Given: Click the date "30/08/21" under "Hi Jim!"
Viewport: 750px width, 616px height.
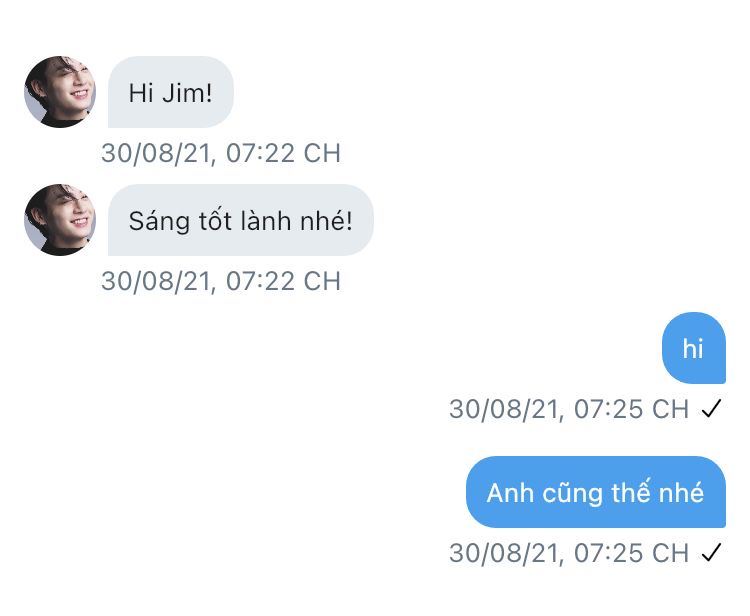Looking at the screenshot, I should click(x=157, y=153).
